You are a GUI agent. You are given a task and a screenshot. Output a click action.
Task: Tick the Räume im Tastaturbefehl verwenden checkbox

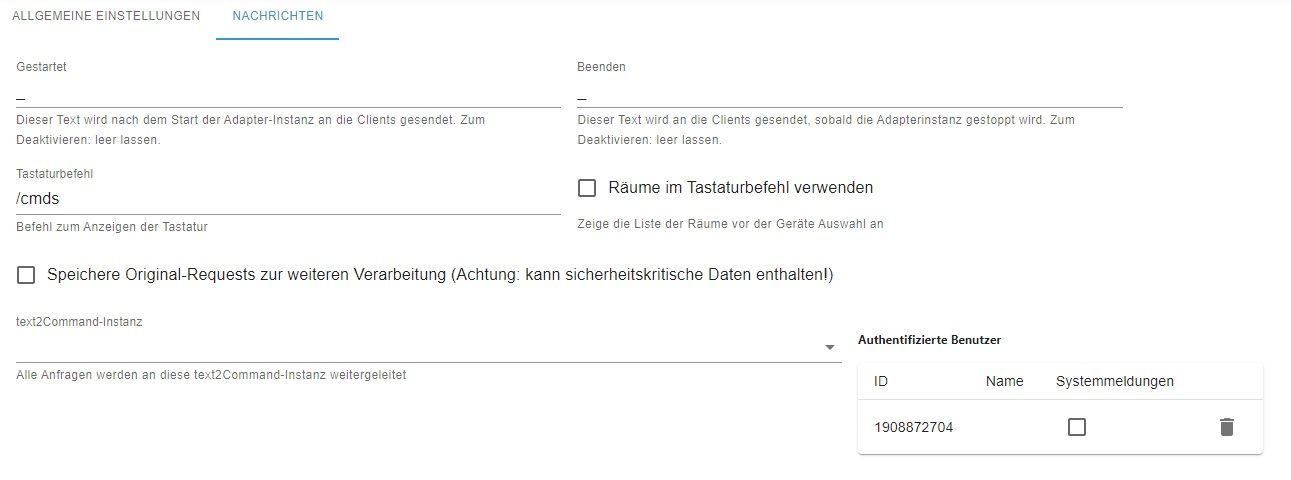[588, 188]
